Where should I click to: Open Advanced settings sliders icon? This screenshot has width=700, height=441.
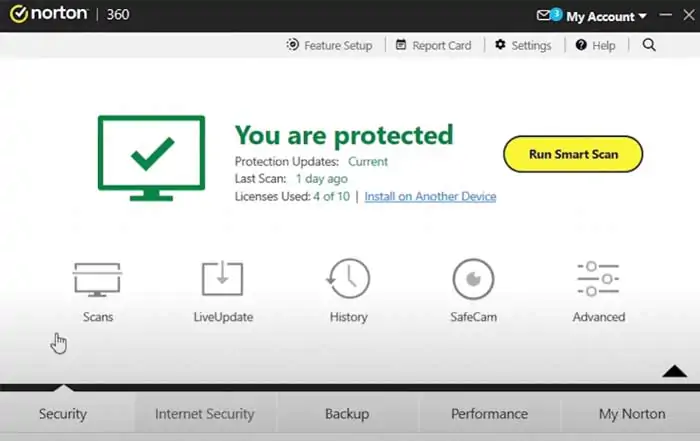[598, 279]
